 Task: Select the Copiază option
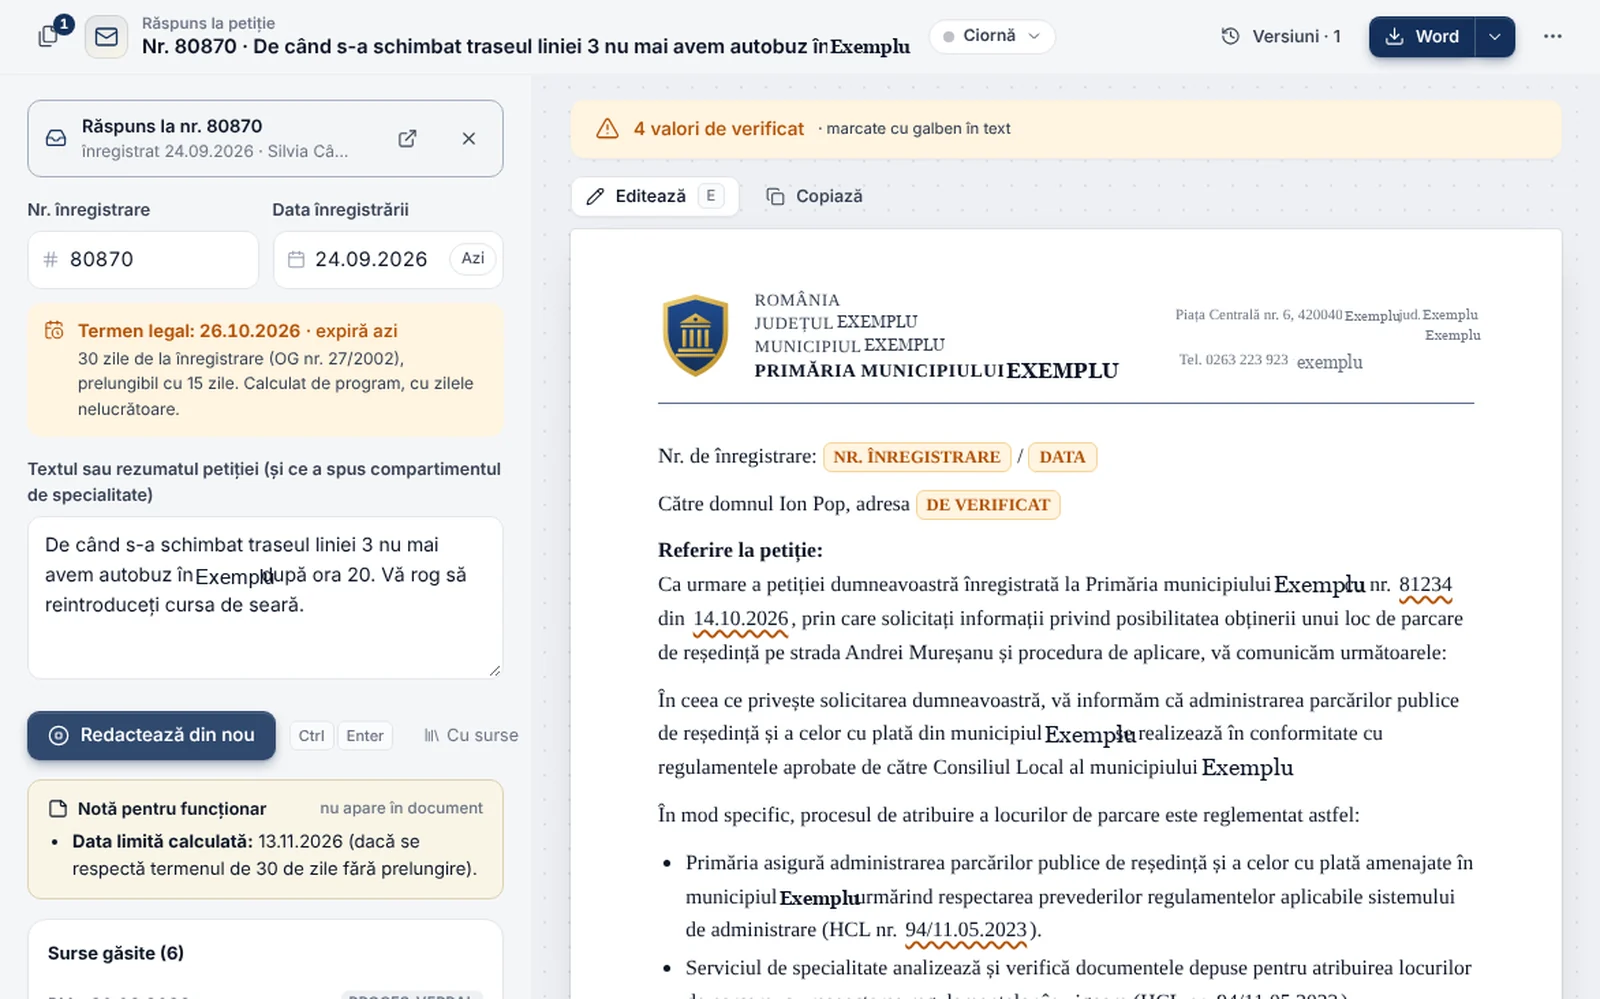[x=814, y=196]
